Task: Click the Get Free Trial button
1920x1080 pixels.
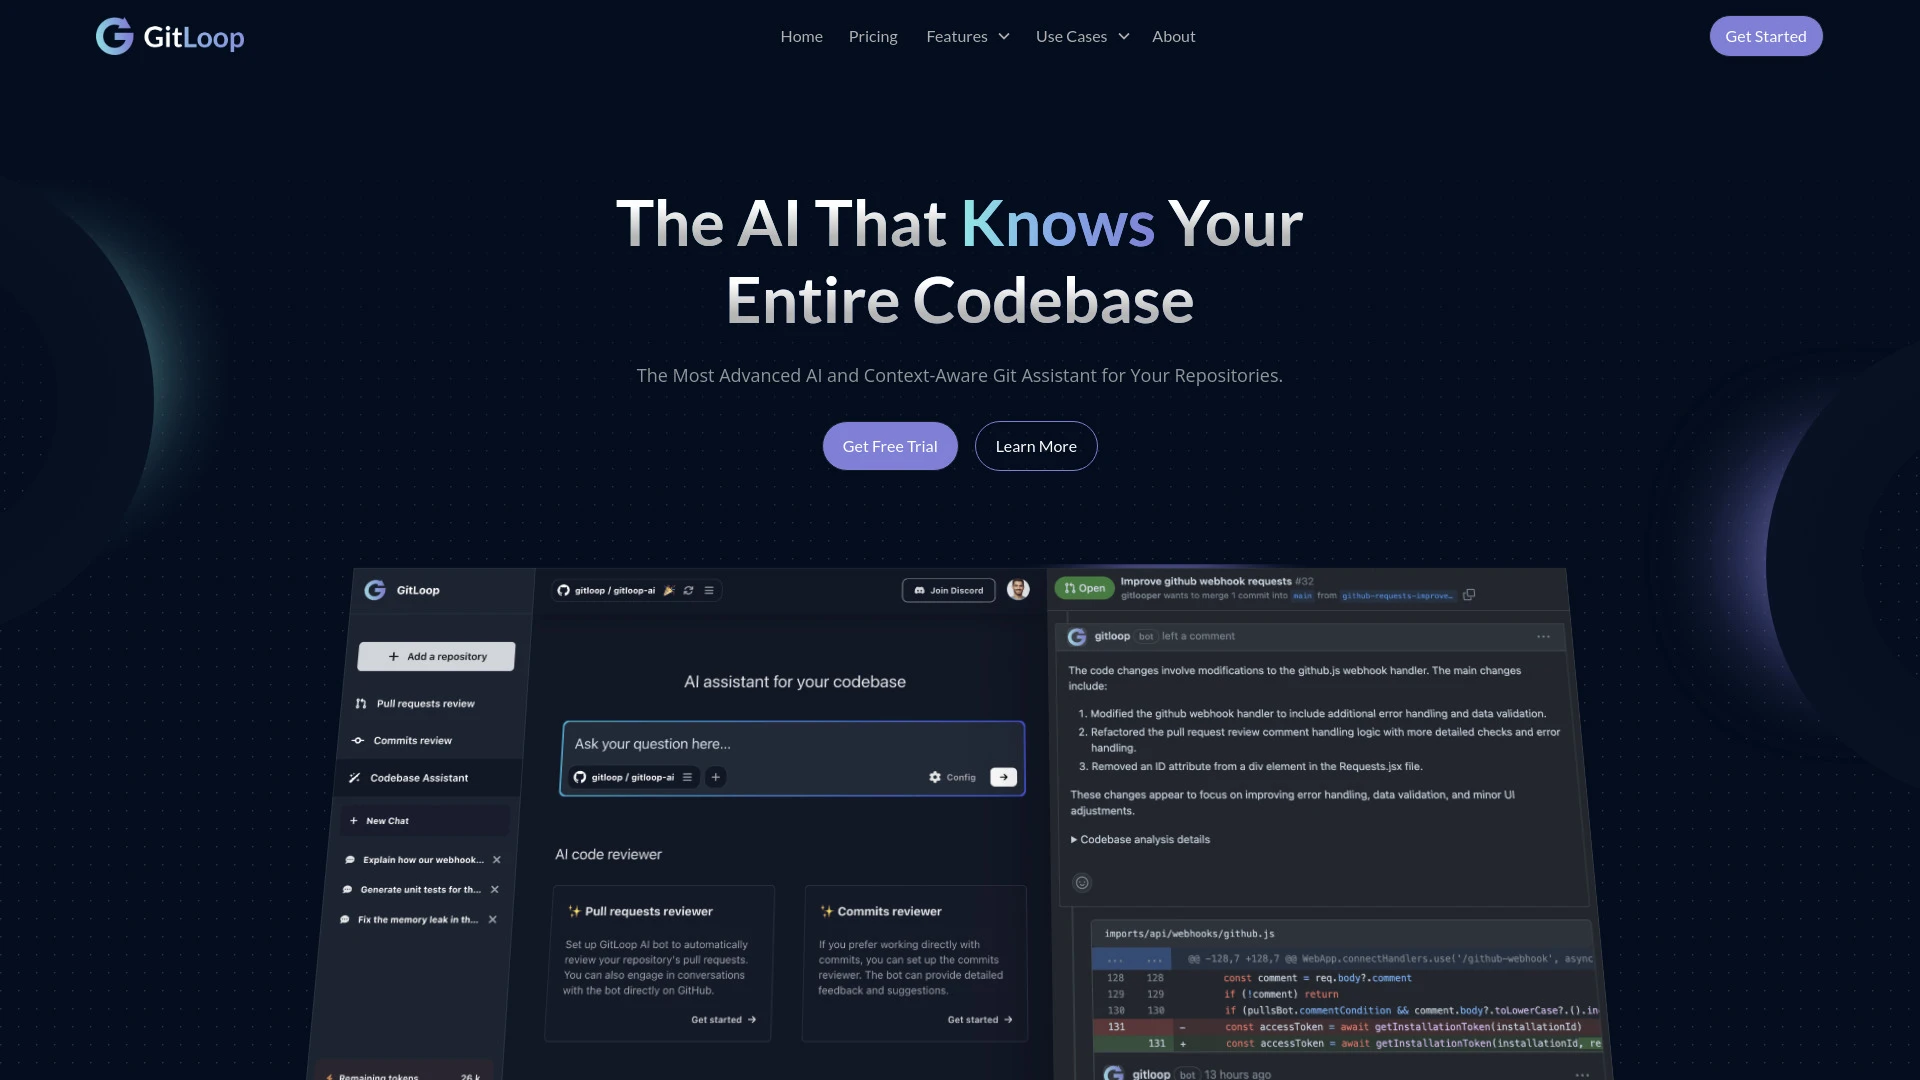Action: (x=890, y=446)
